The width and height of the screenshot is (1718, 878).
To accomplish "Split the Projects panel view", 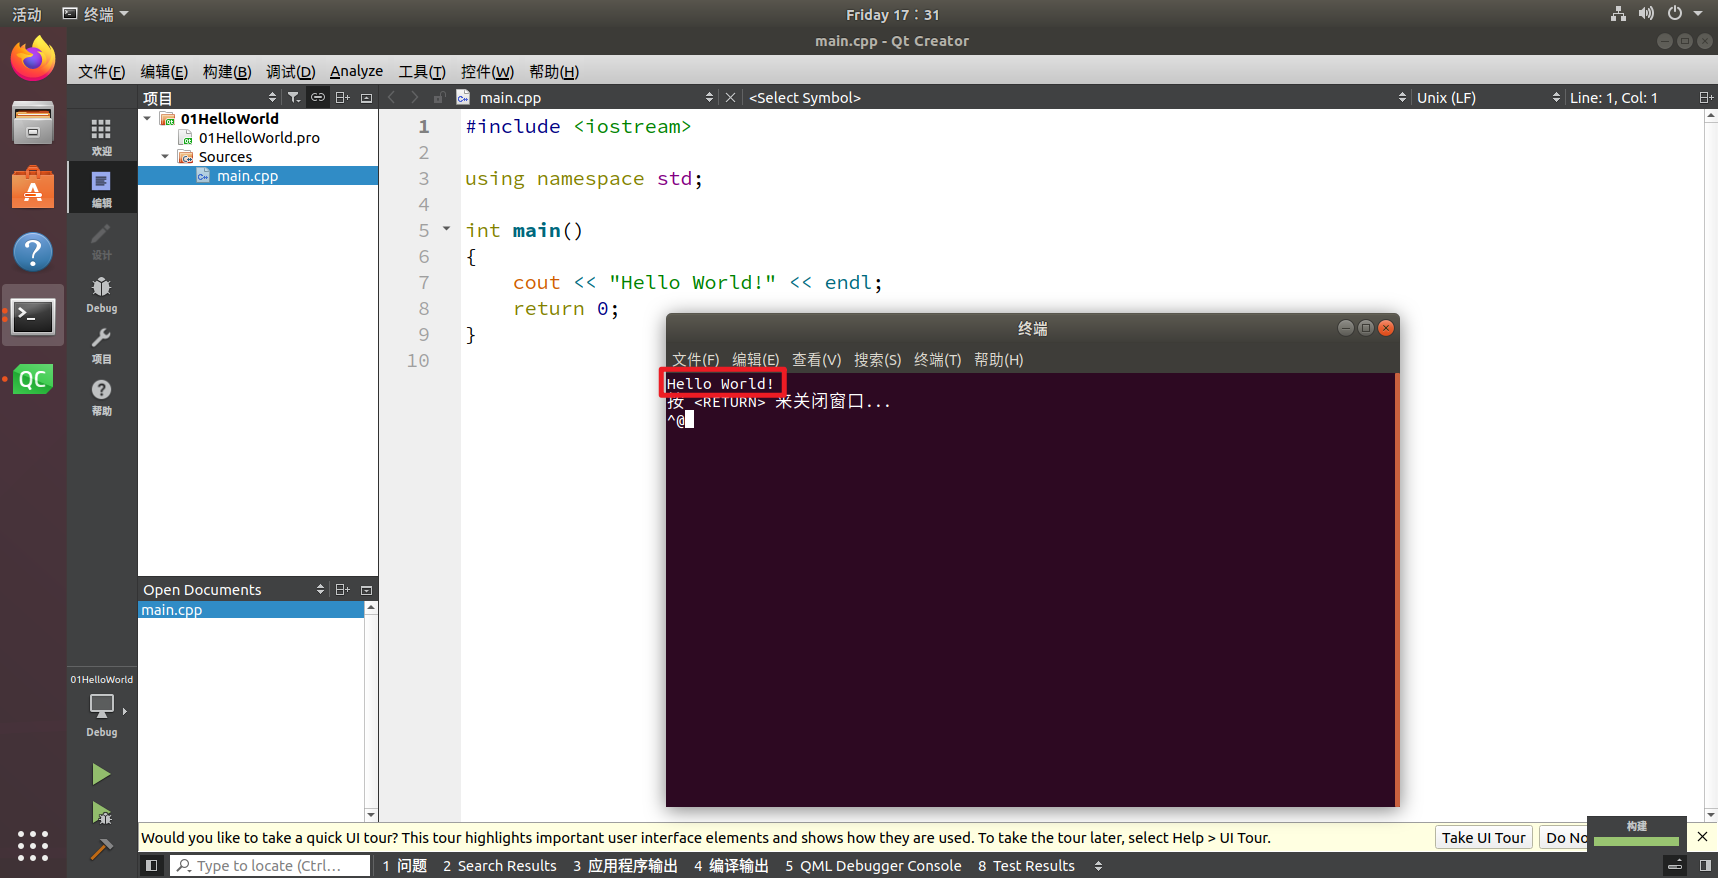I will point(342,97).
